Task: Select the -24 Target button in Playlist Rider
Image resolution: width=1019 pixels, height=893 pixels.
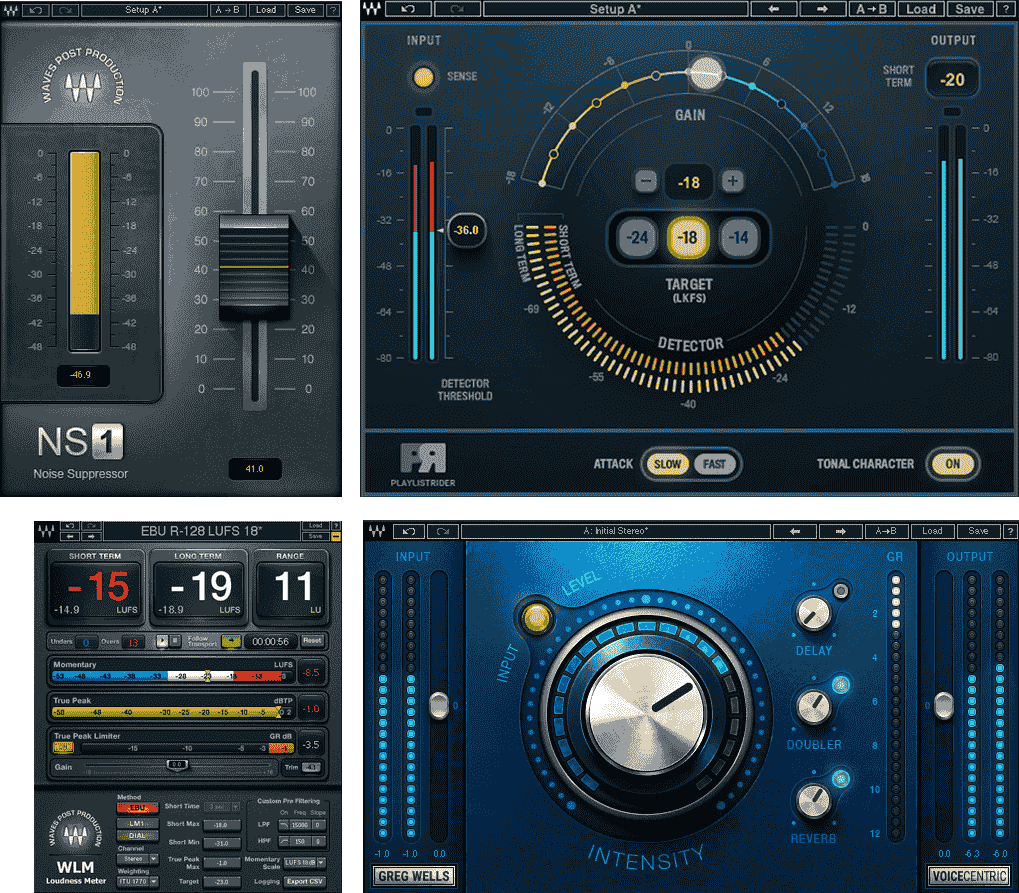Action: pyautogui.click(x=637, y=238)
